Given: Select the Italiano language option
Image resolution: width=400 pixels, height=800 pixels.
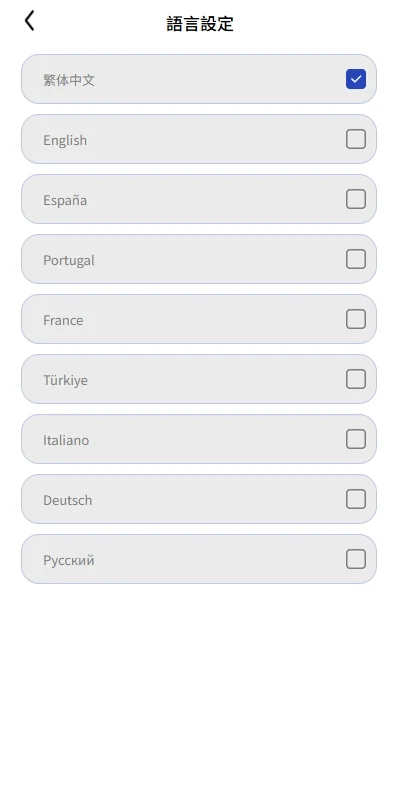Looking at the screenshot, I should (x=199, y=439).
